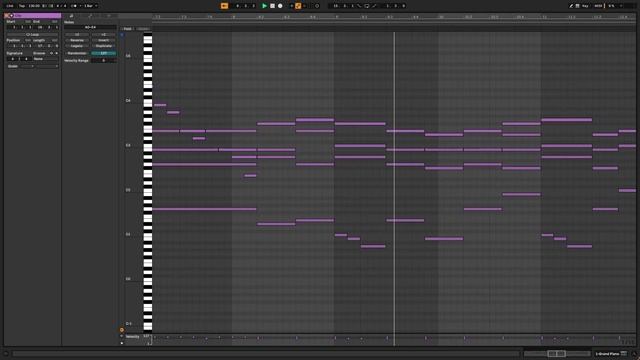Viewport: 640px width, 360px height.
Task: Collapse the Velocity lane triangle
Action: click(x=122, y=336)
